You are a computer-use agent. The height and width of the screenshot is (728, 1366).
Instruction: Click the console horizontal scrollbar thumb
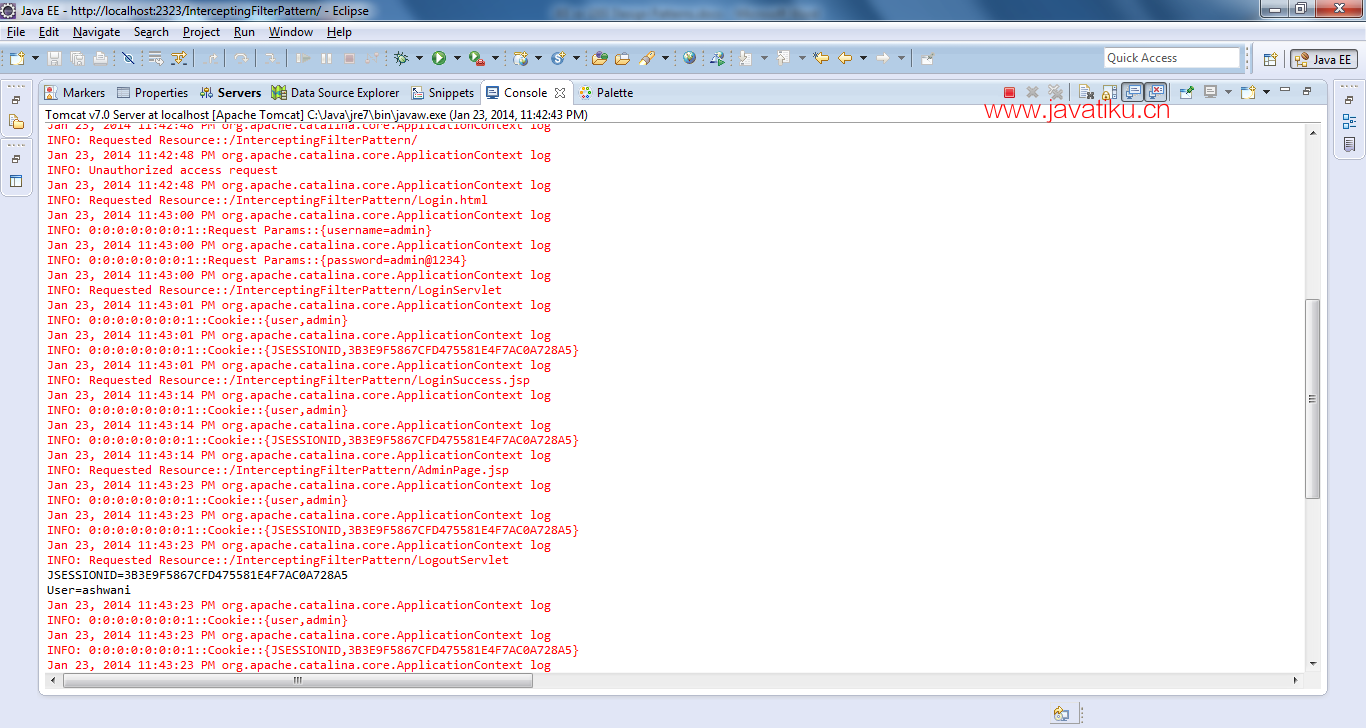pyautogui.click(x=297, y=680)
